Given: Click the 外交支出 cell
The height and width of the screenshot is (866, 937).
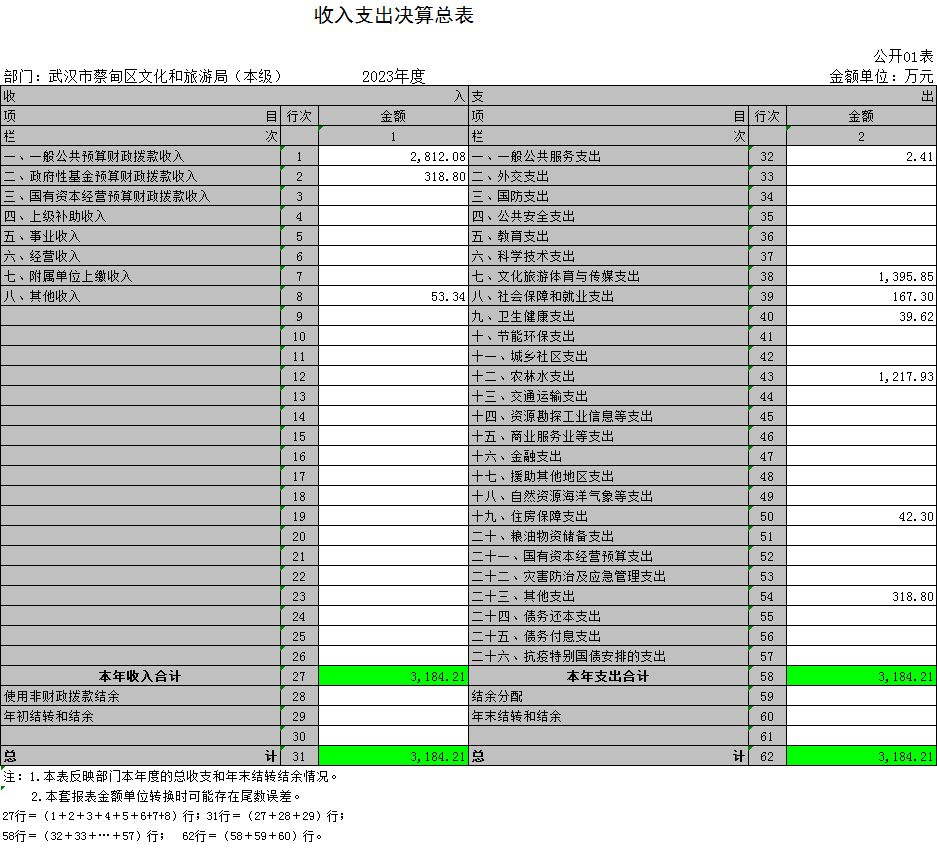Looking at the screenshot, I should point(609,176).
